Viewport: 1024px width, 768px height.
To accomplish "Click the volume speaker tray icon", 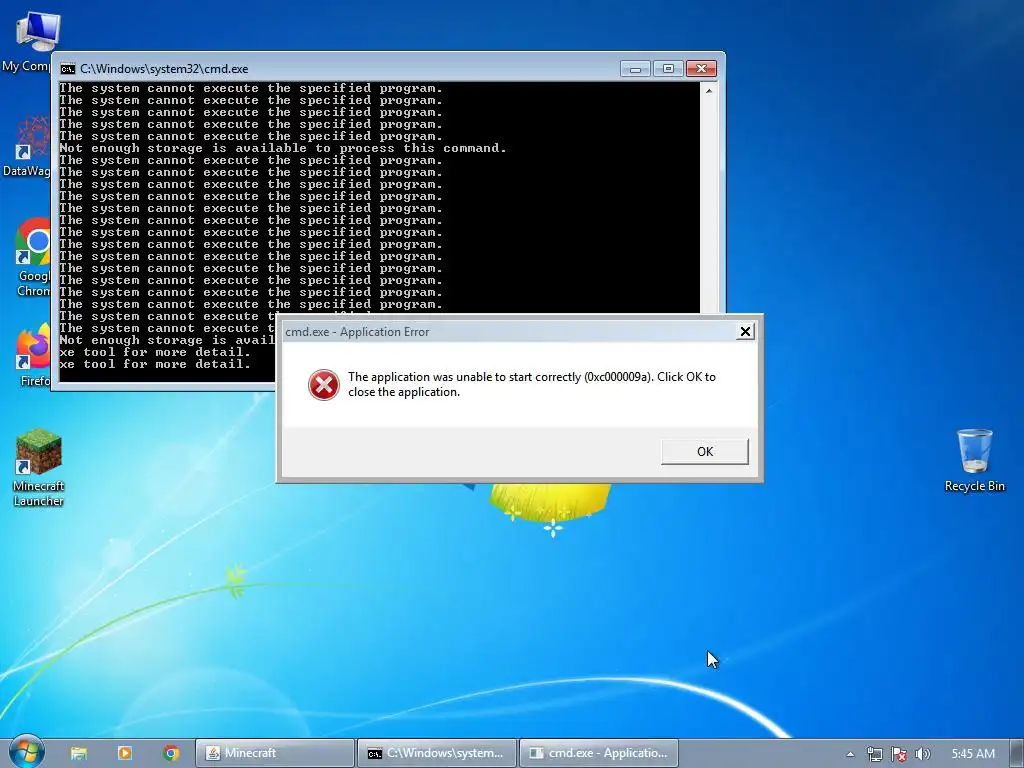I will point(922,754).
